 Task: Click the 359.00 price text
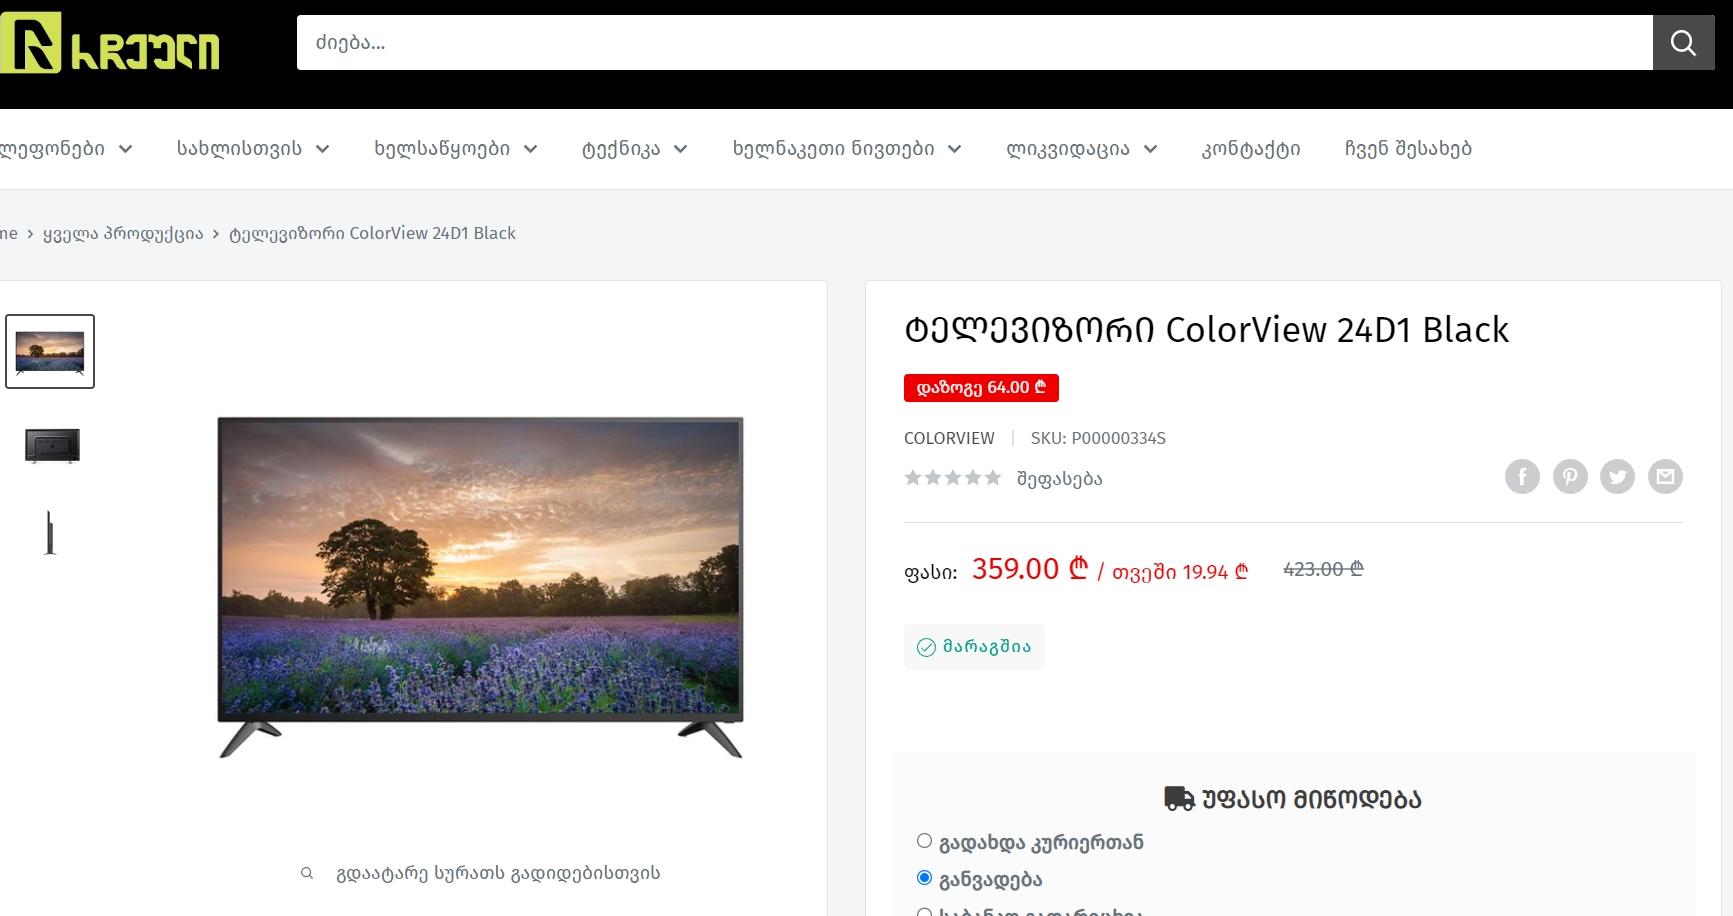pos(1029,569)
